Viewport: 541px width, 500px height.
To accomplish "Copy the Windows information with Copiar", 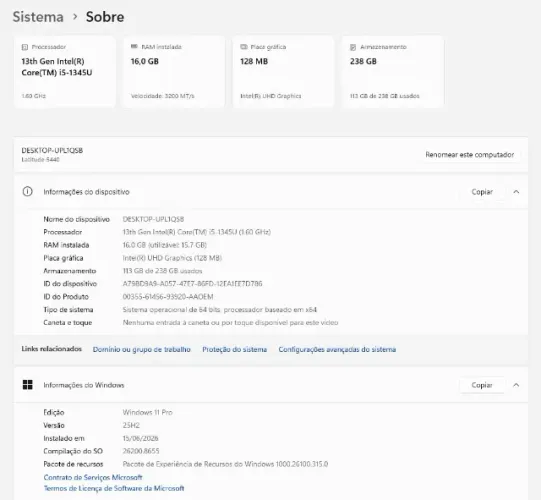I will click(x=482, y=385).
